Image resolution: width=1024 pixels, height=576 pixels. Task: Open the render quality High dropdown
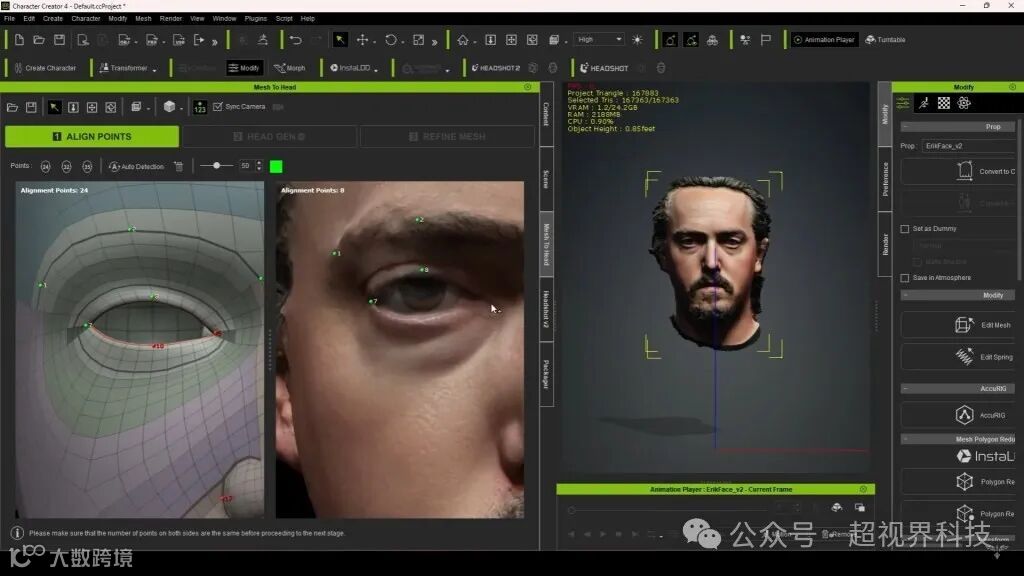pyautogui.click(x=599, y=40)
